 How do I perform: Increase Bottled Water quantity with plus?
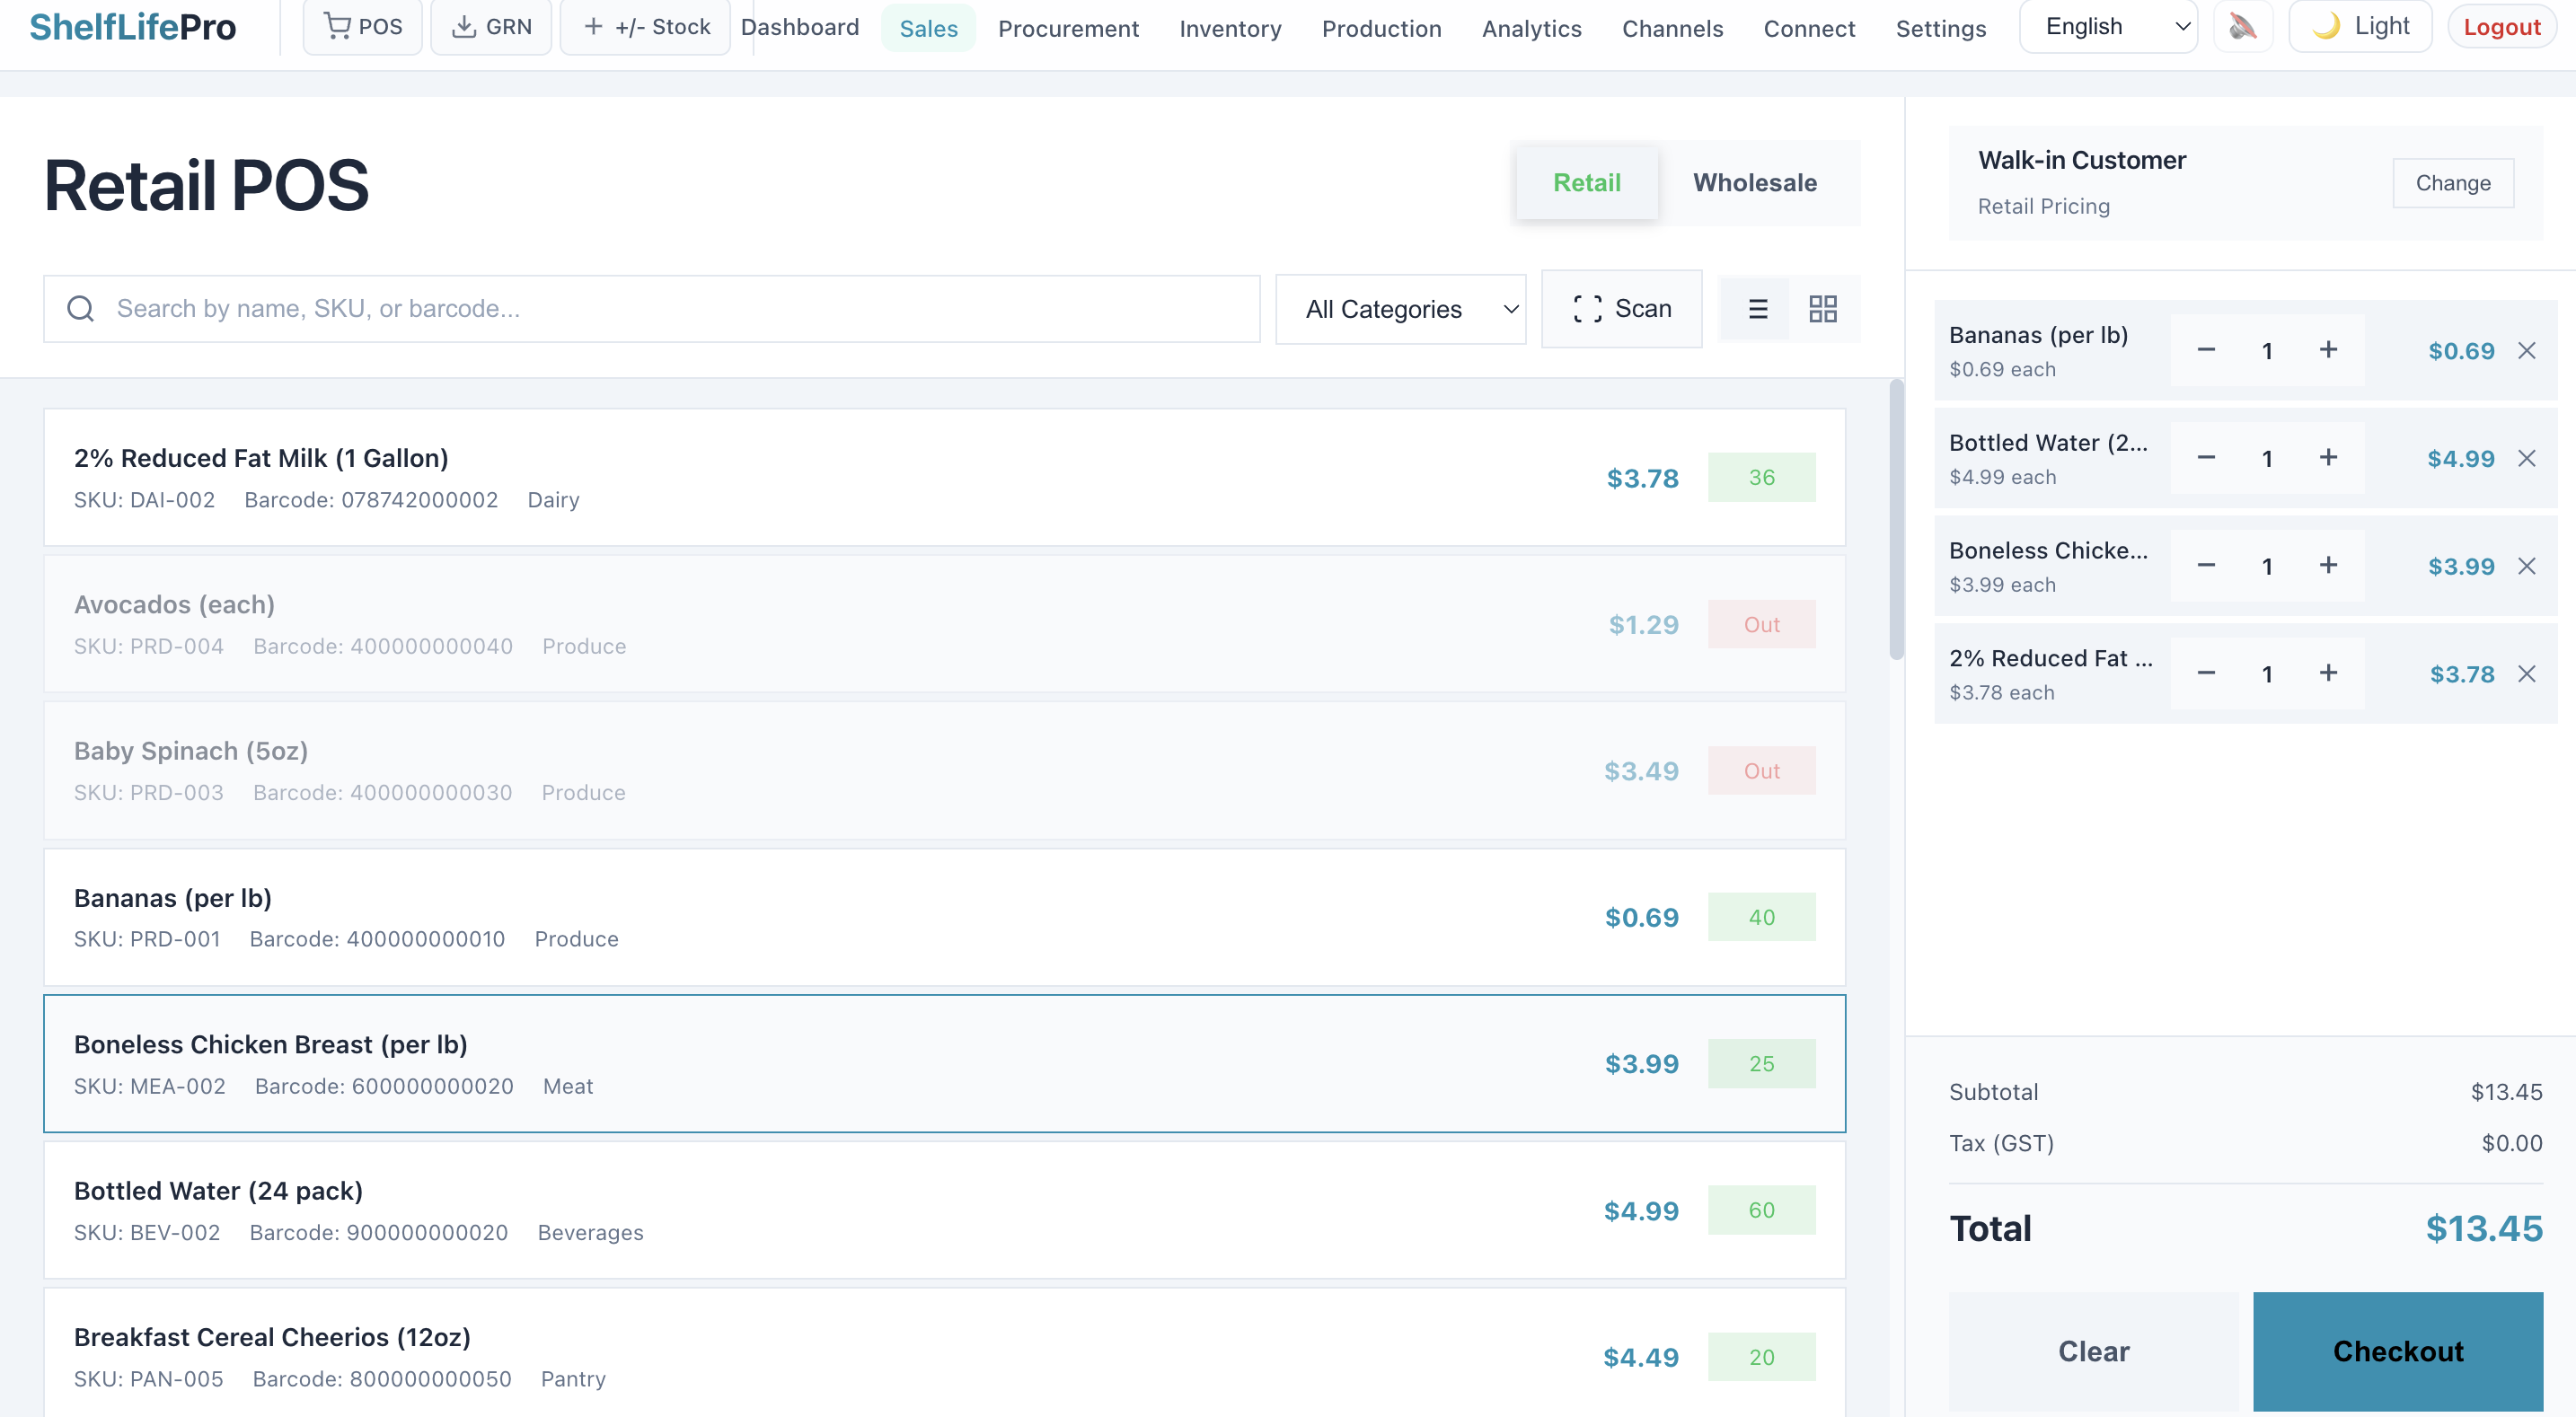coord(2328,458)
